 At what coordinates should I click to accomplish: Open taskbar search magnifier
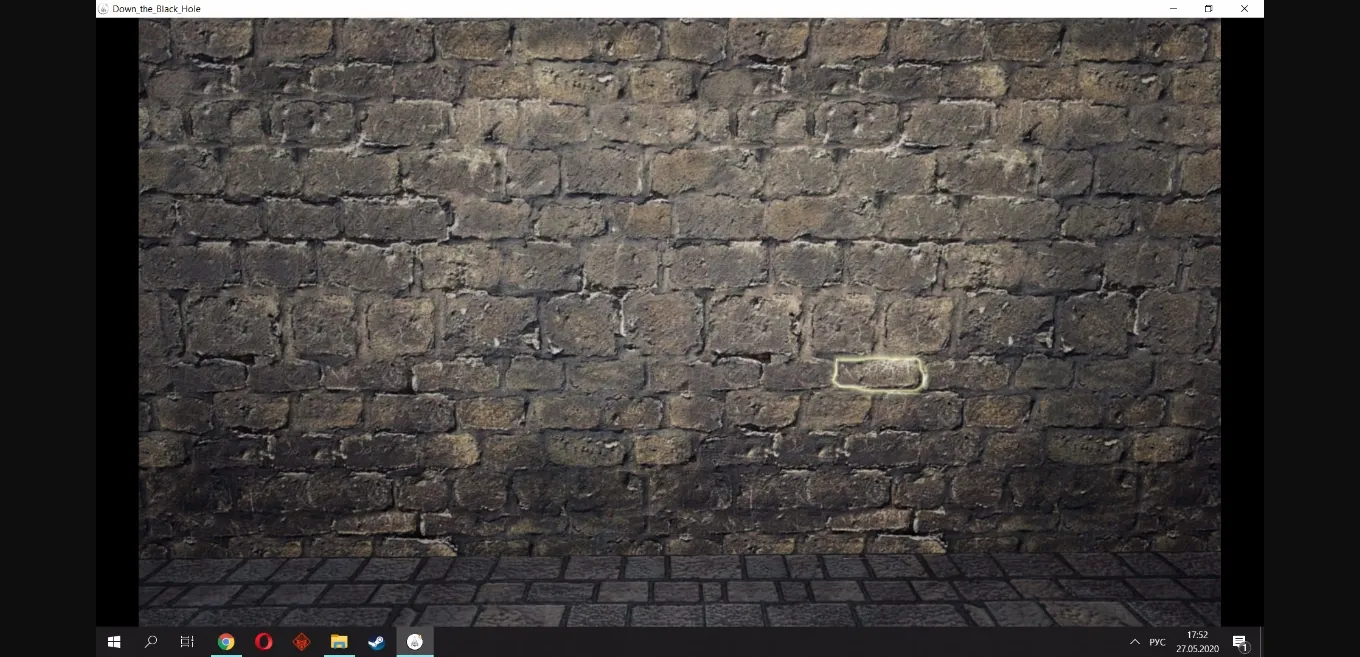(151, 642)
